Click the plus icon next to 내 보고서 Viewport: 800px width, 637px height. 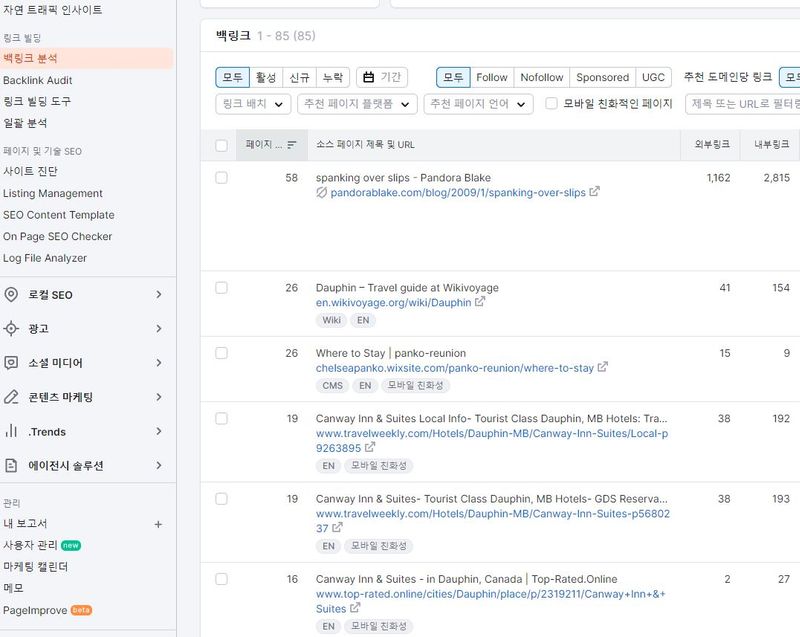(159, 523)
